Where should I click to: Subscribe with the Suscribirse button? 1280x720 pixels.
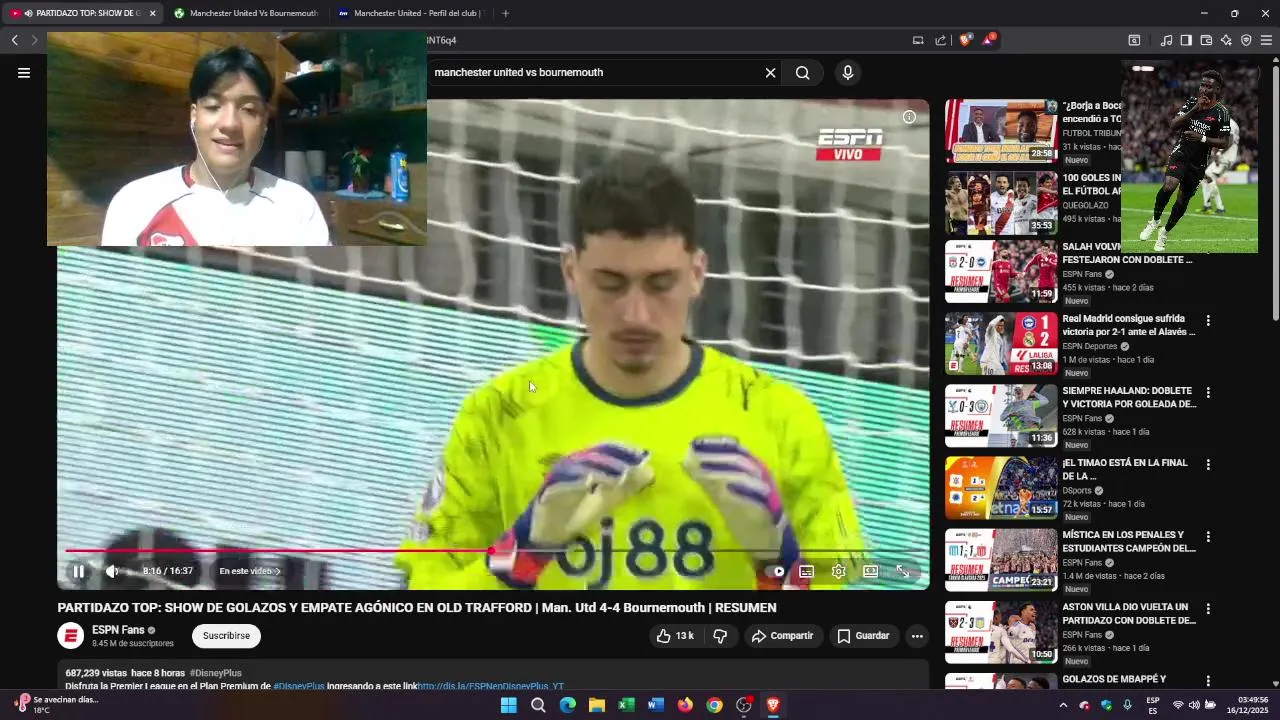click(x=226, y=636)
